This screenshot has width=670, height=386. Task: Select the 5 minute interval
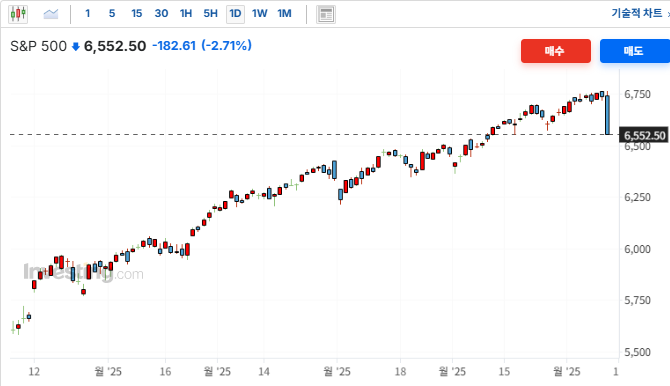click(x=112, y=14)
